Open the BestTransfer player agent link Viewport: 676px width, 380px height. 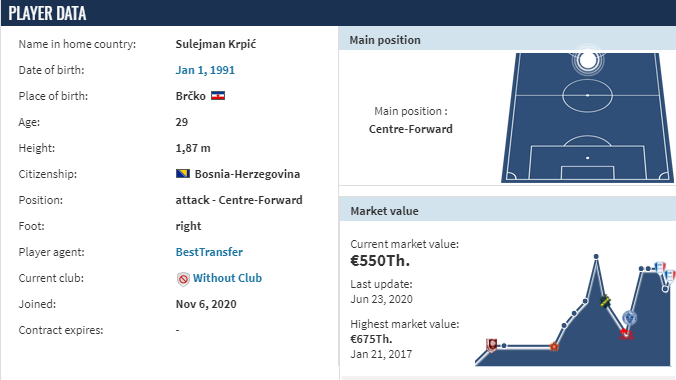[209, 252]
